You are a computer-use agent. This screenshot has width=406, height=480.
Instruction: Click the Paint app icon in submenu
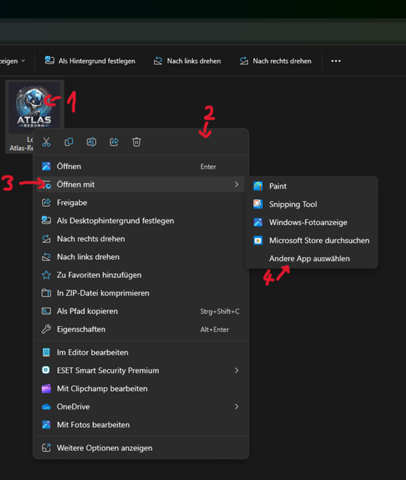tap(258, 186)
